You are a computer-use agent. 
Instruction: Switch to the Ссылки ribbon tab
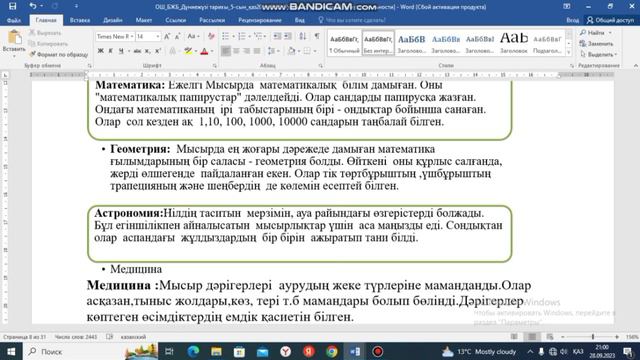pos(176,20)
